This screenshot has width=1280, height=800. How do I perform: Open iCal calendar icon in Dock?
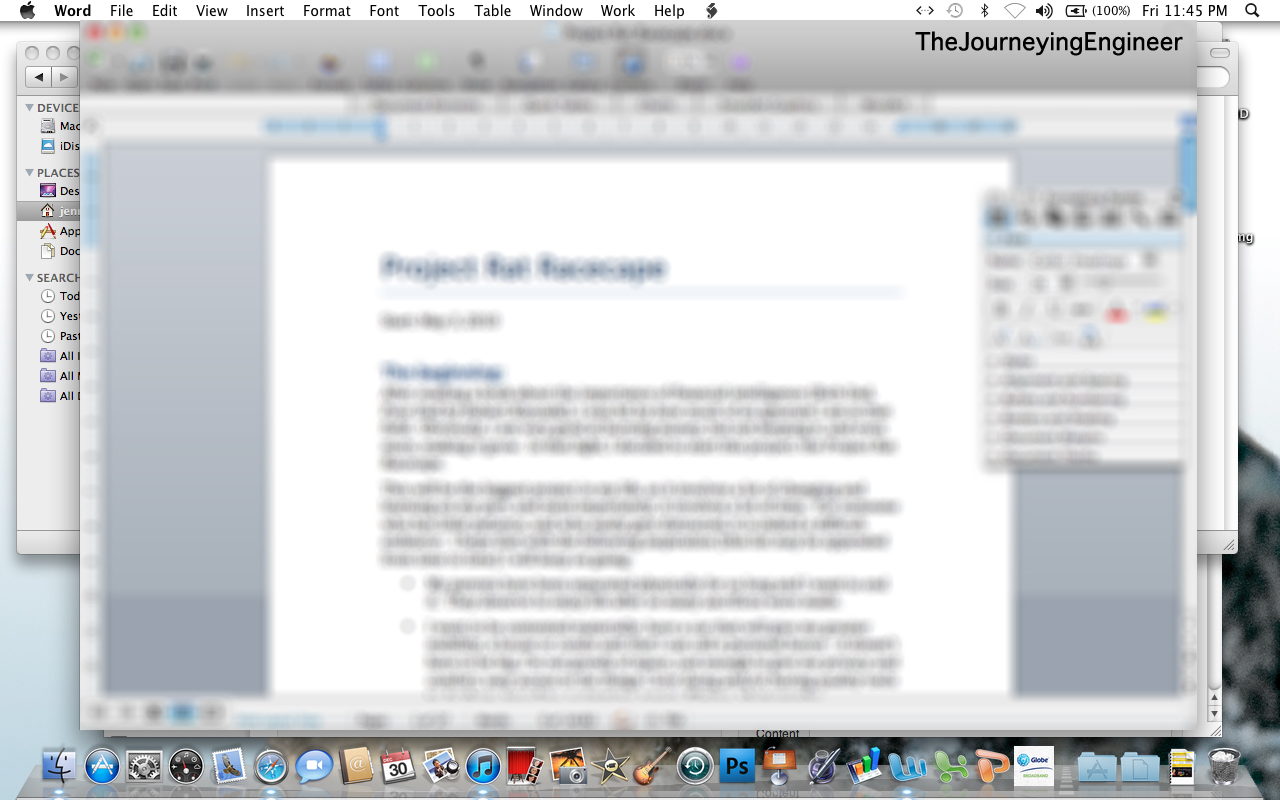398,768
